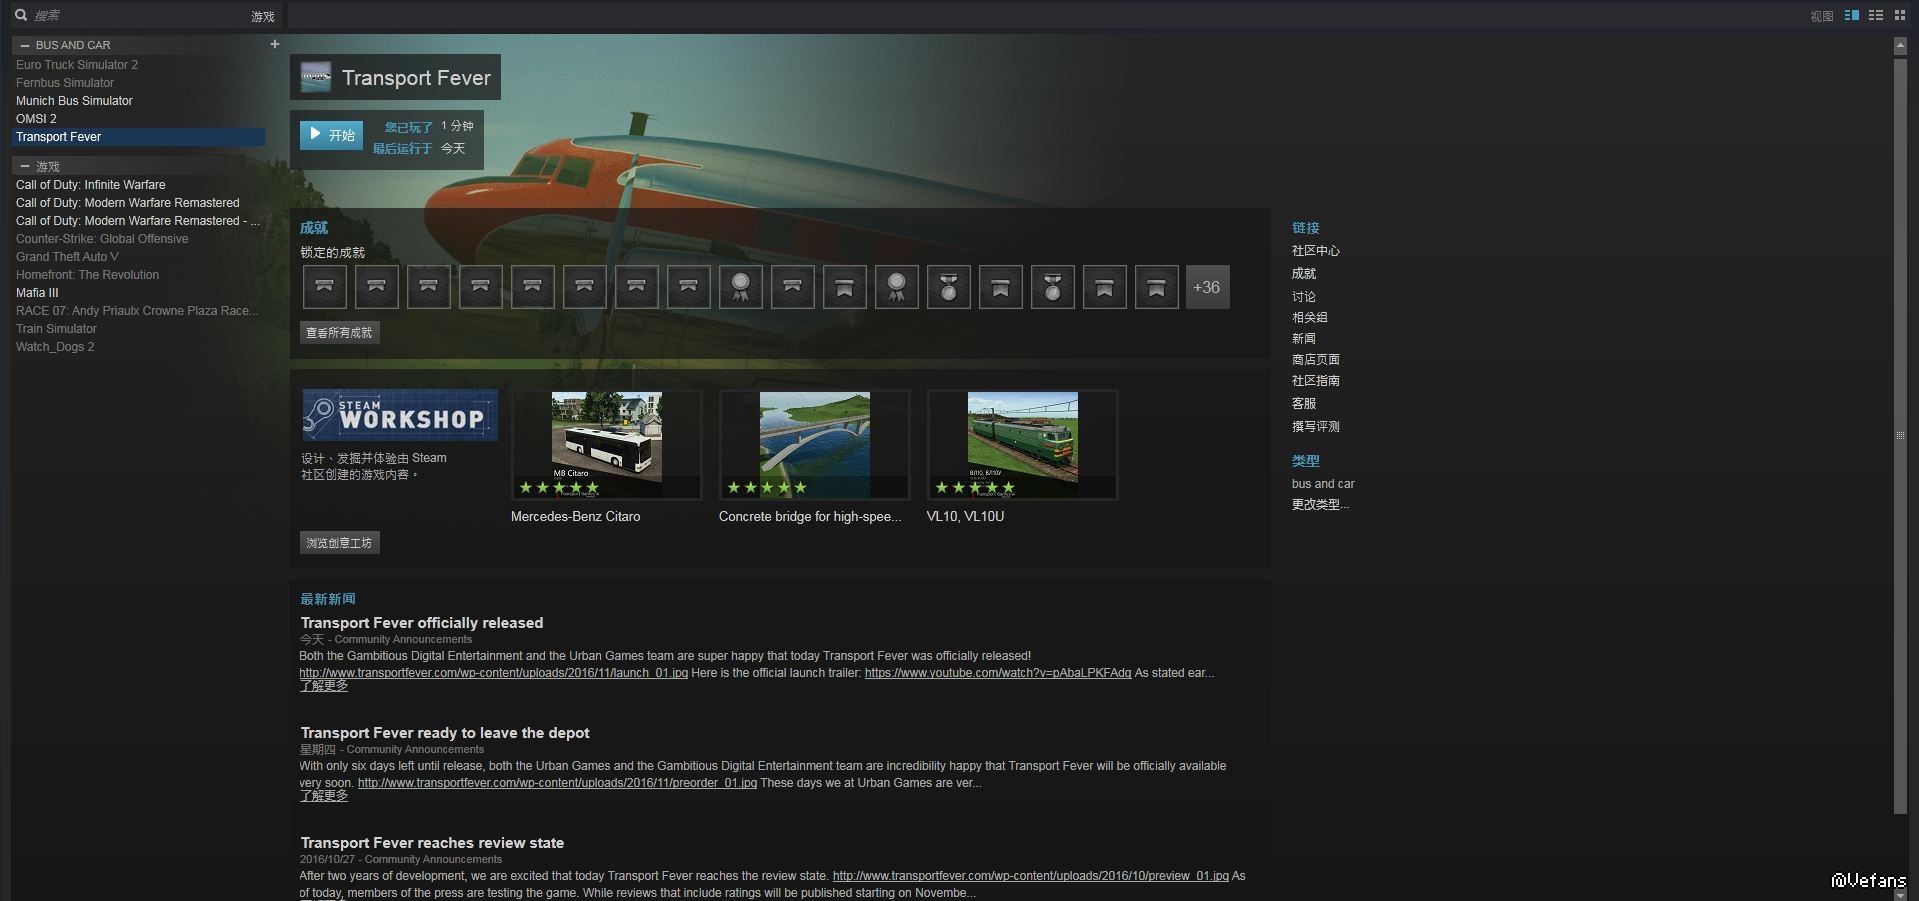Image resolution: width=1919 pixels, height=901 pixels.
Task: Select Transport Fever in the game list
Action: [138, 137]
